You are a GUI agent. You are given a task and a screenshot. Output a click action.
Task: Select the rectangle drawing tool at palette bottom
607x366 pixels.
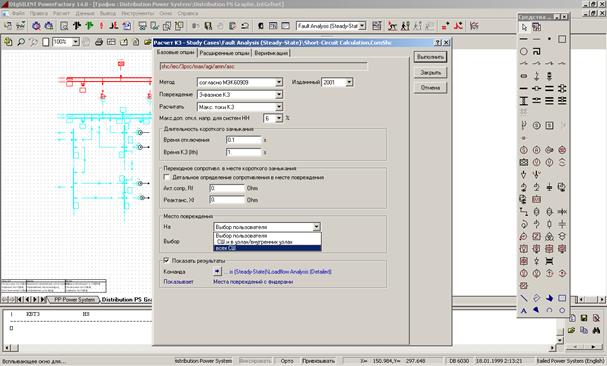[x=562, y=298]
